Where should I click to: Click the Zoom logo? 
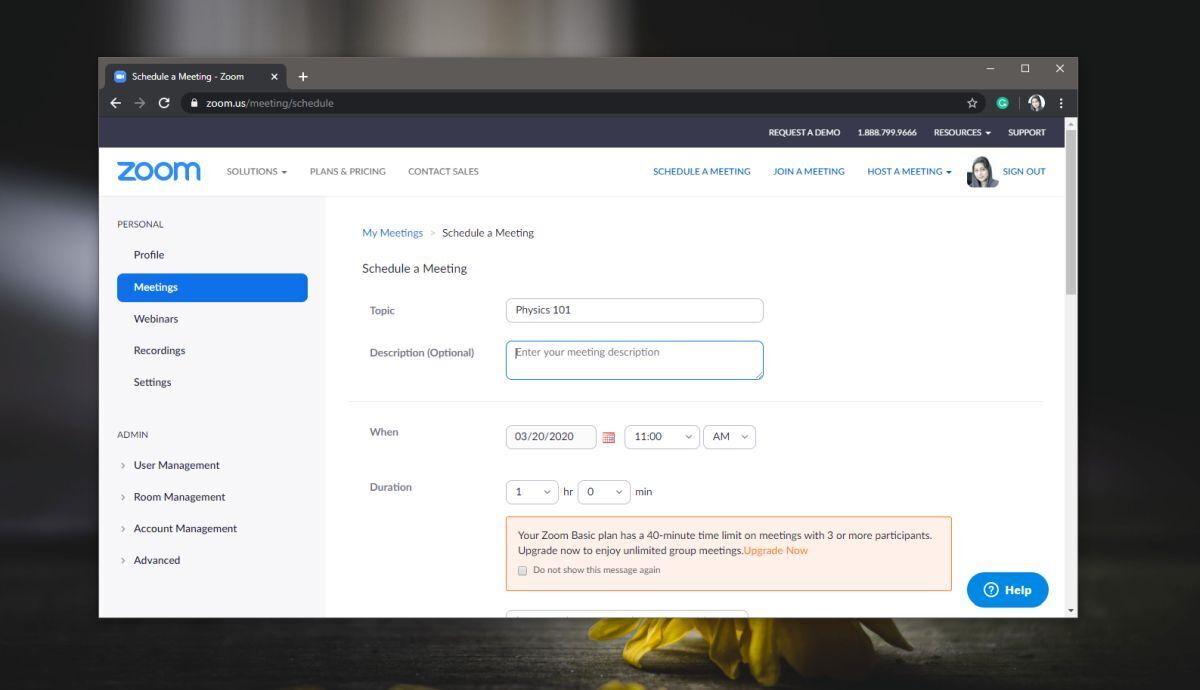pos(157,170)
